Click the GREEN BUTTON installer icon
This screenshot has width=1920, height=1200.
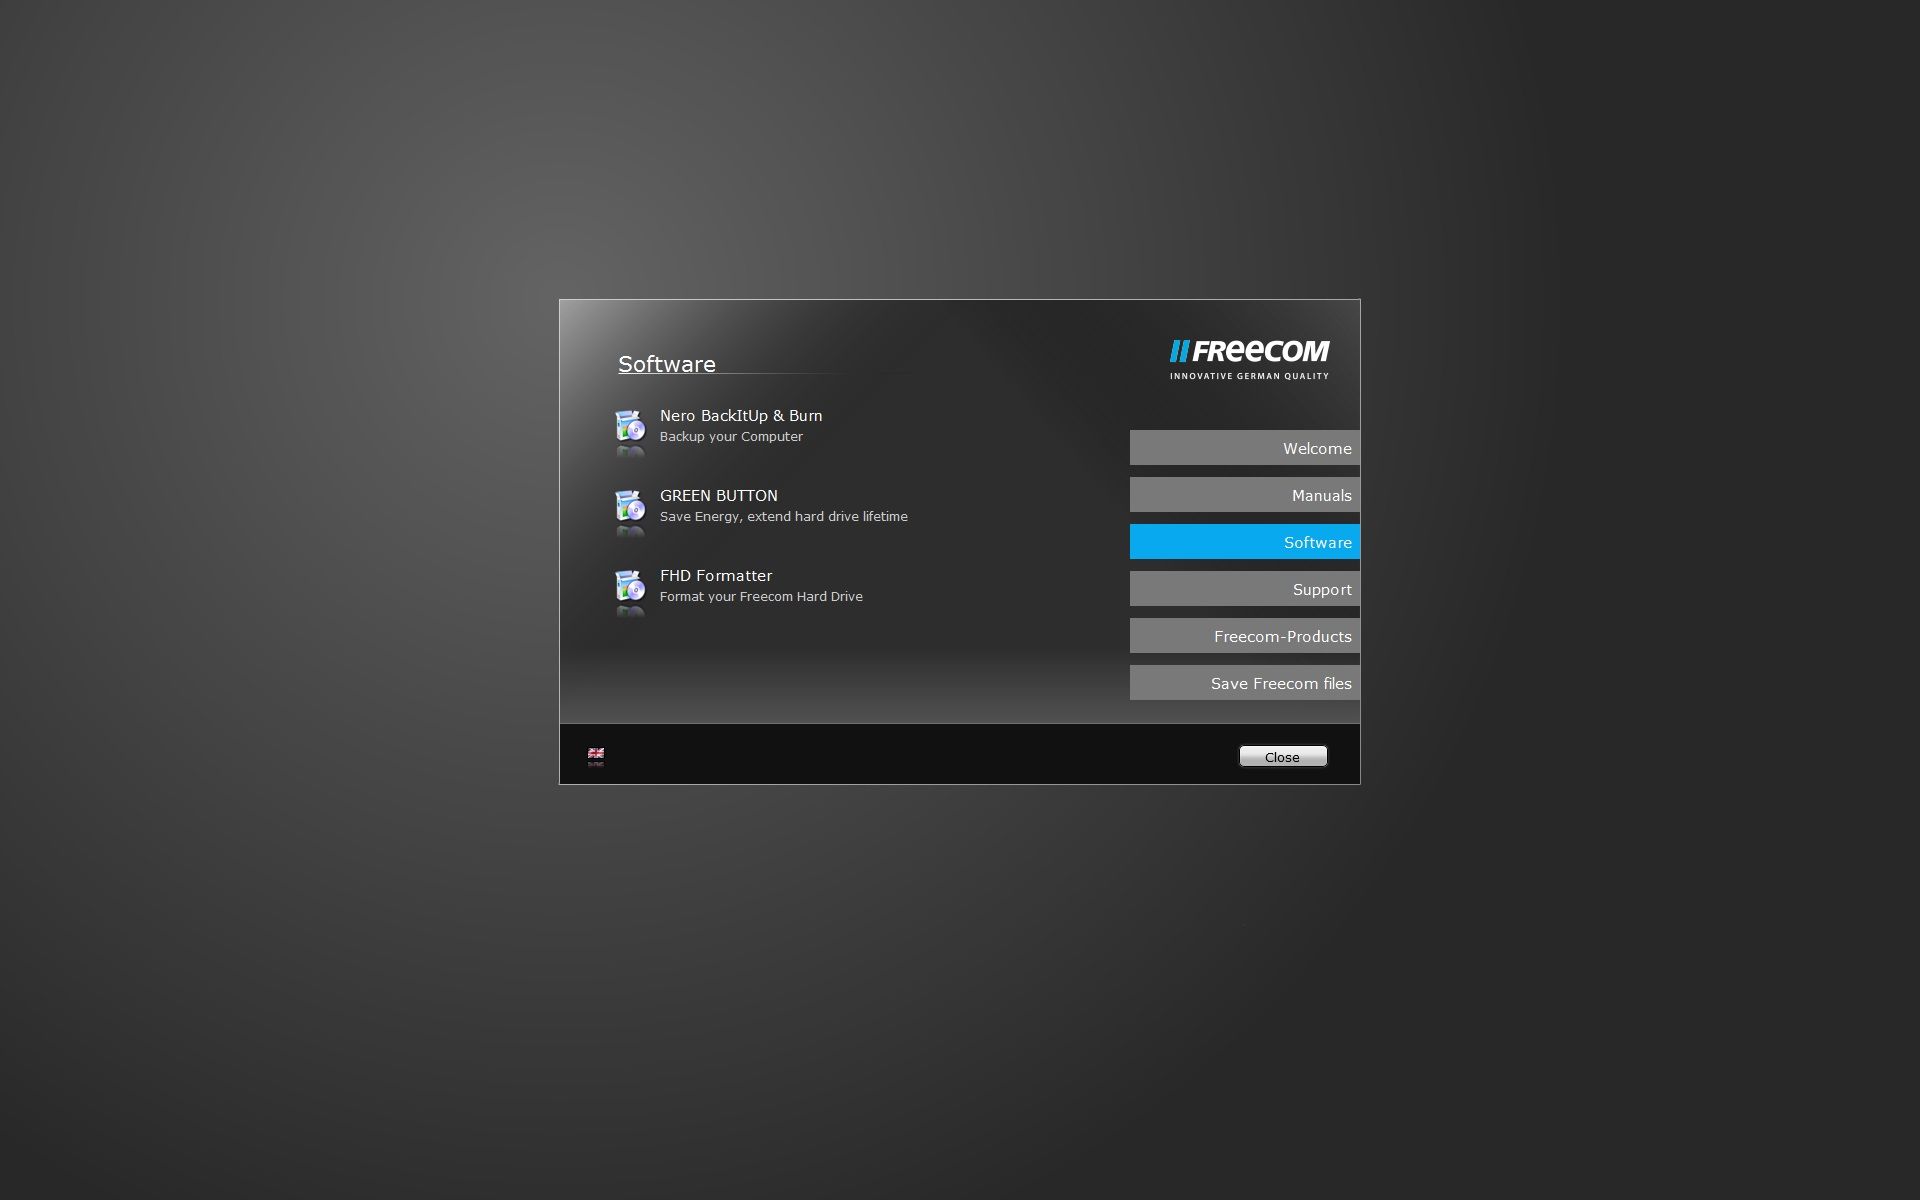click(630, 507)
